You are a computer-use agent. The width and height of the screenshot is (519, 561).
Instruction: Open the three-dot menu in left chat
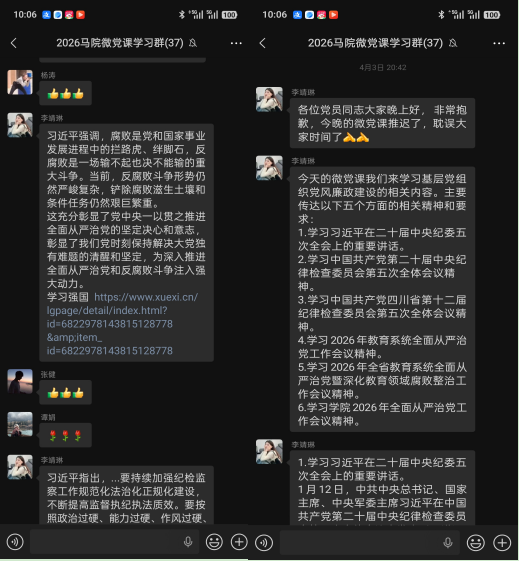[236, 43]
